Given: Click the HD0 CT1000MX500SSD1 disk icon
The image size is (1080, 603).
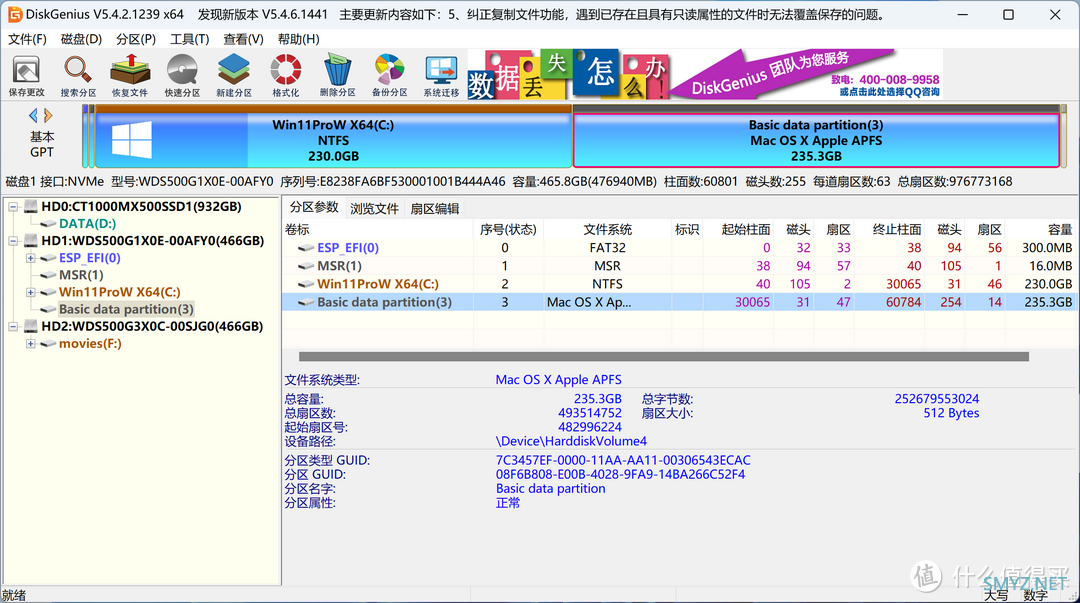Looking at the screenshot, I should 31,206.
